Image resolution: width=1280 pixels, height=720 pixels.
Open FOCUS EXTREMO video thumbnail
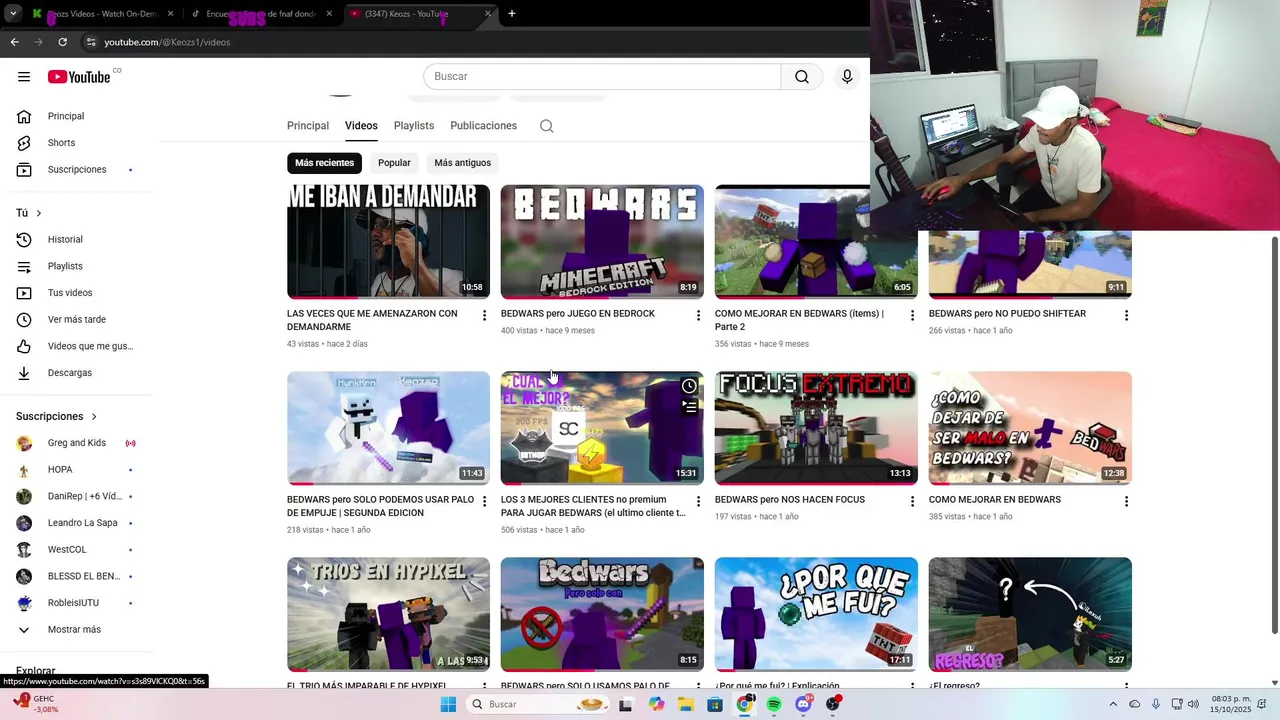tap(816, 428)
